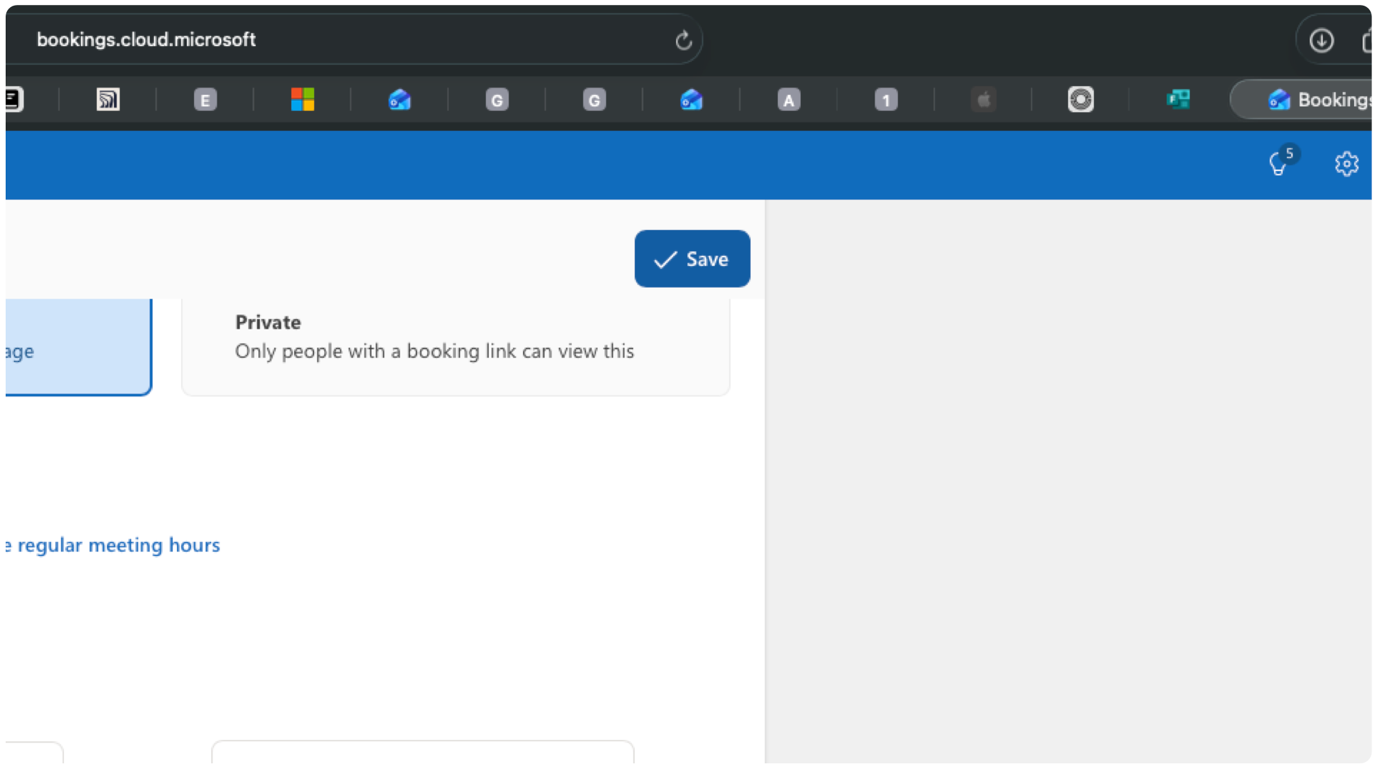Click the bookings.cloud.microsoft address field
Image resolution: width=1377 pixels, height=769 pixels.
point(355,40)
